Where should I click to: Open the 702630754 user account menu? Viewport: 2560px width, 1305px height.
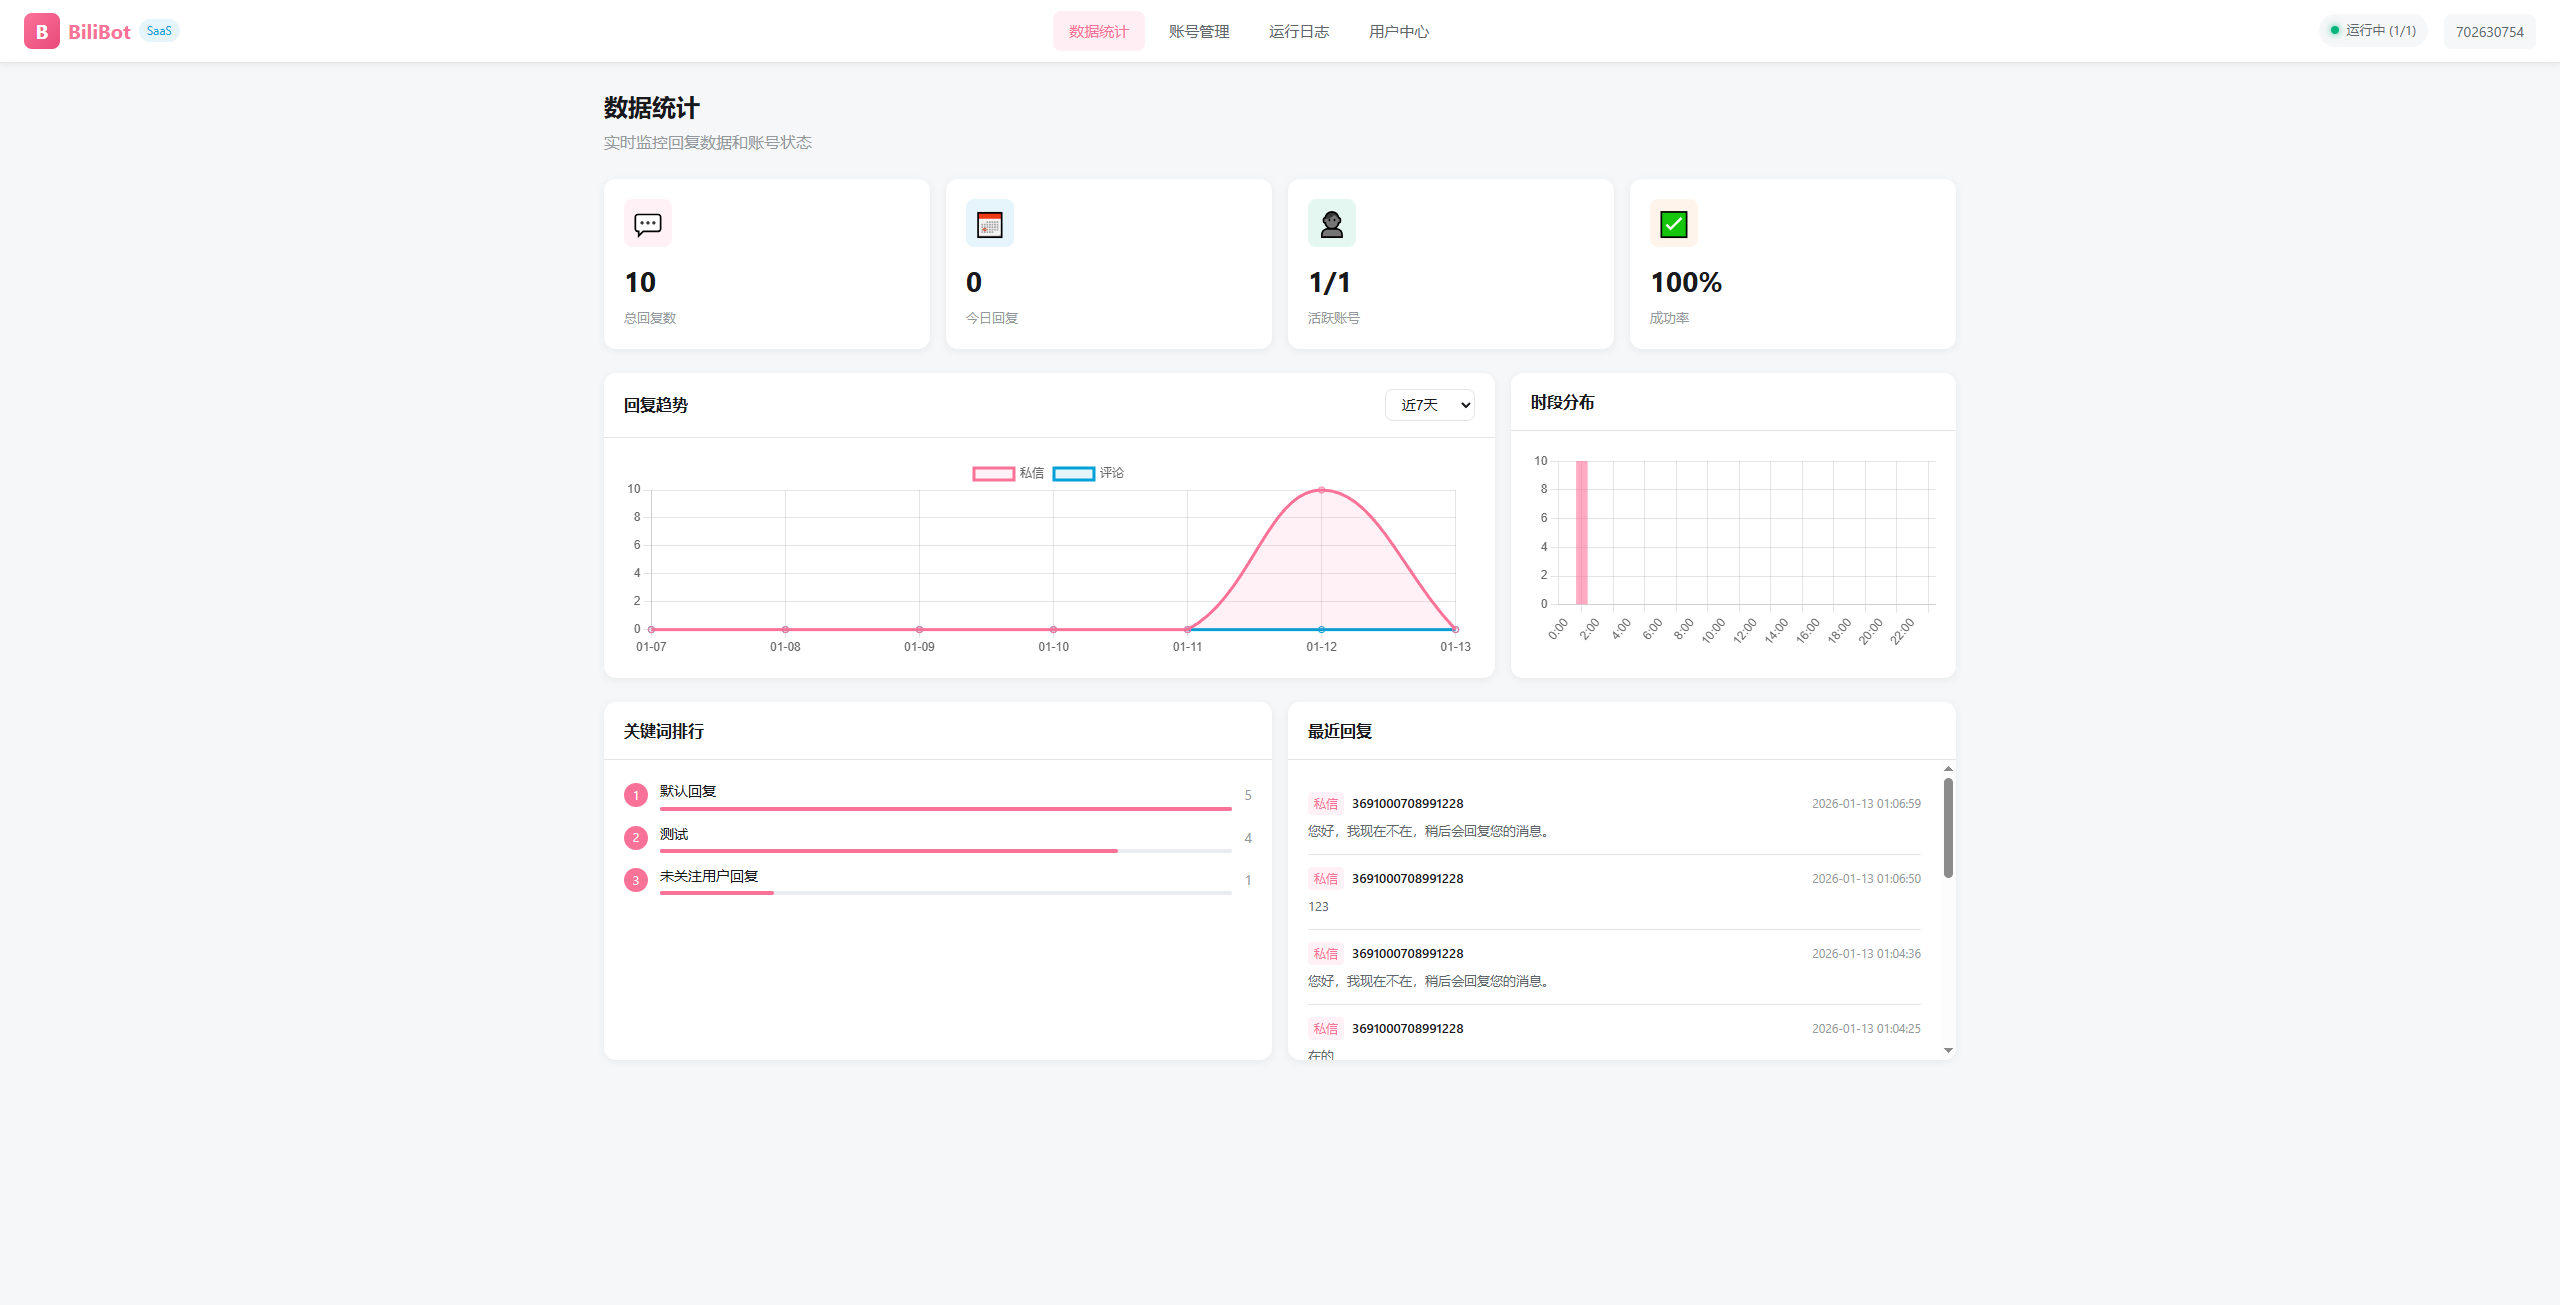(x=2489, y=32)
